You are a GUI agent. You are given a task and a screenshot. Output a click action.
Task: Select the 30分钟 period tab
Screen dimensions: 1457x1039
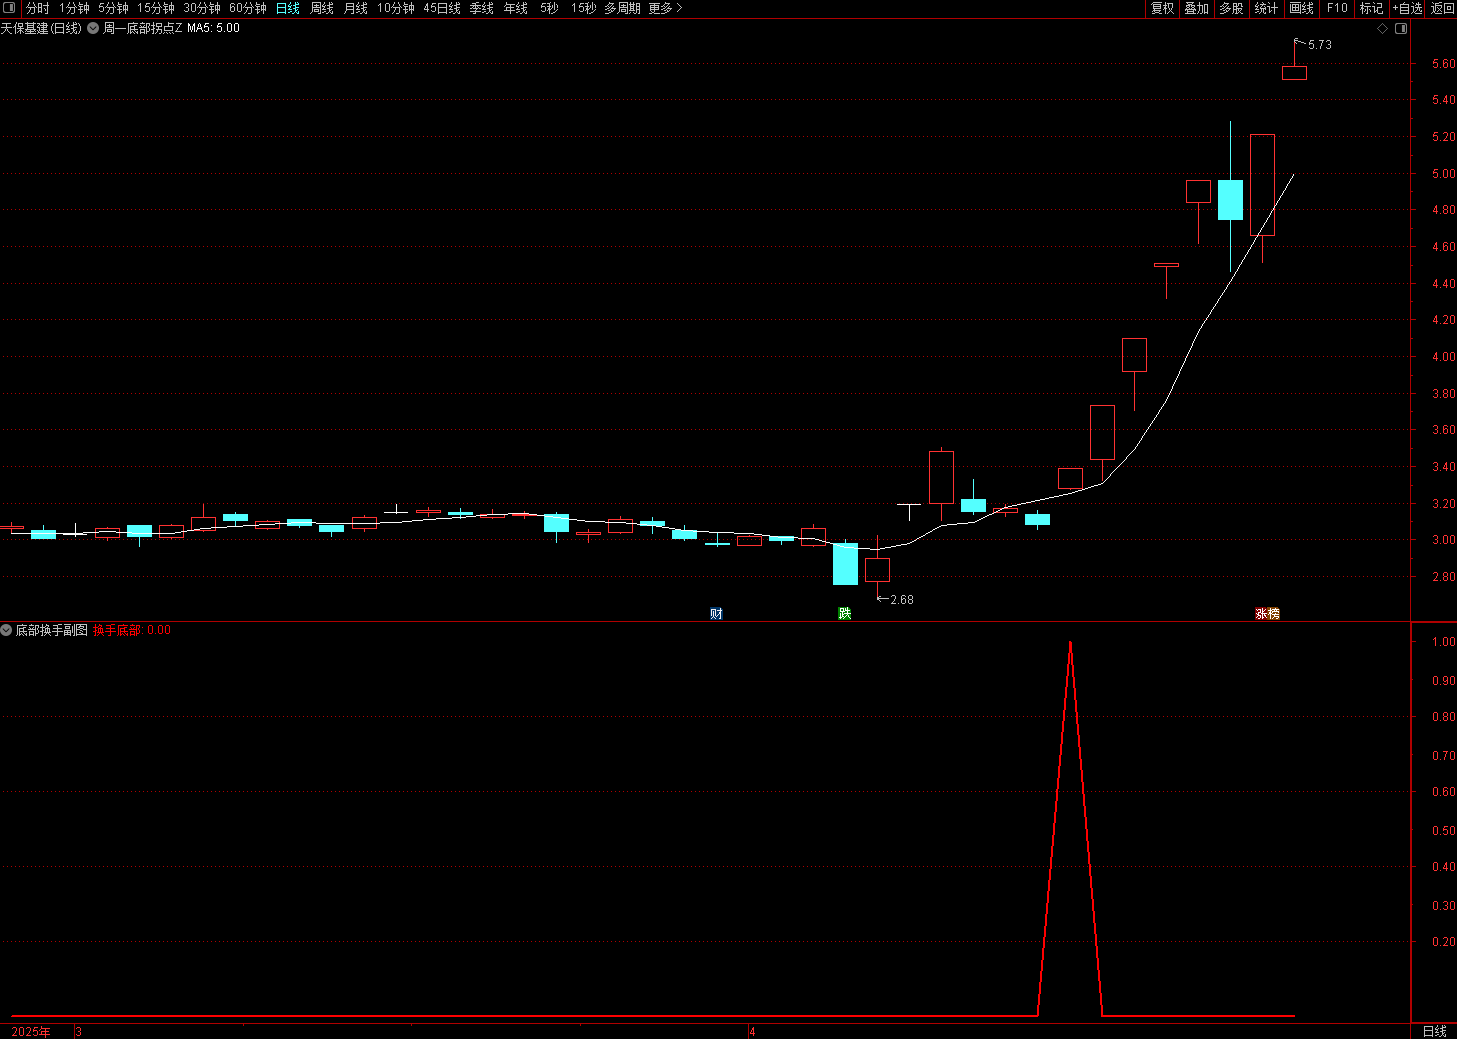pyautogui.click(x=202, y=8)
